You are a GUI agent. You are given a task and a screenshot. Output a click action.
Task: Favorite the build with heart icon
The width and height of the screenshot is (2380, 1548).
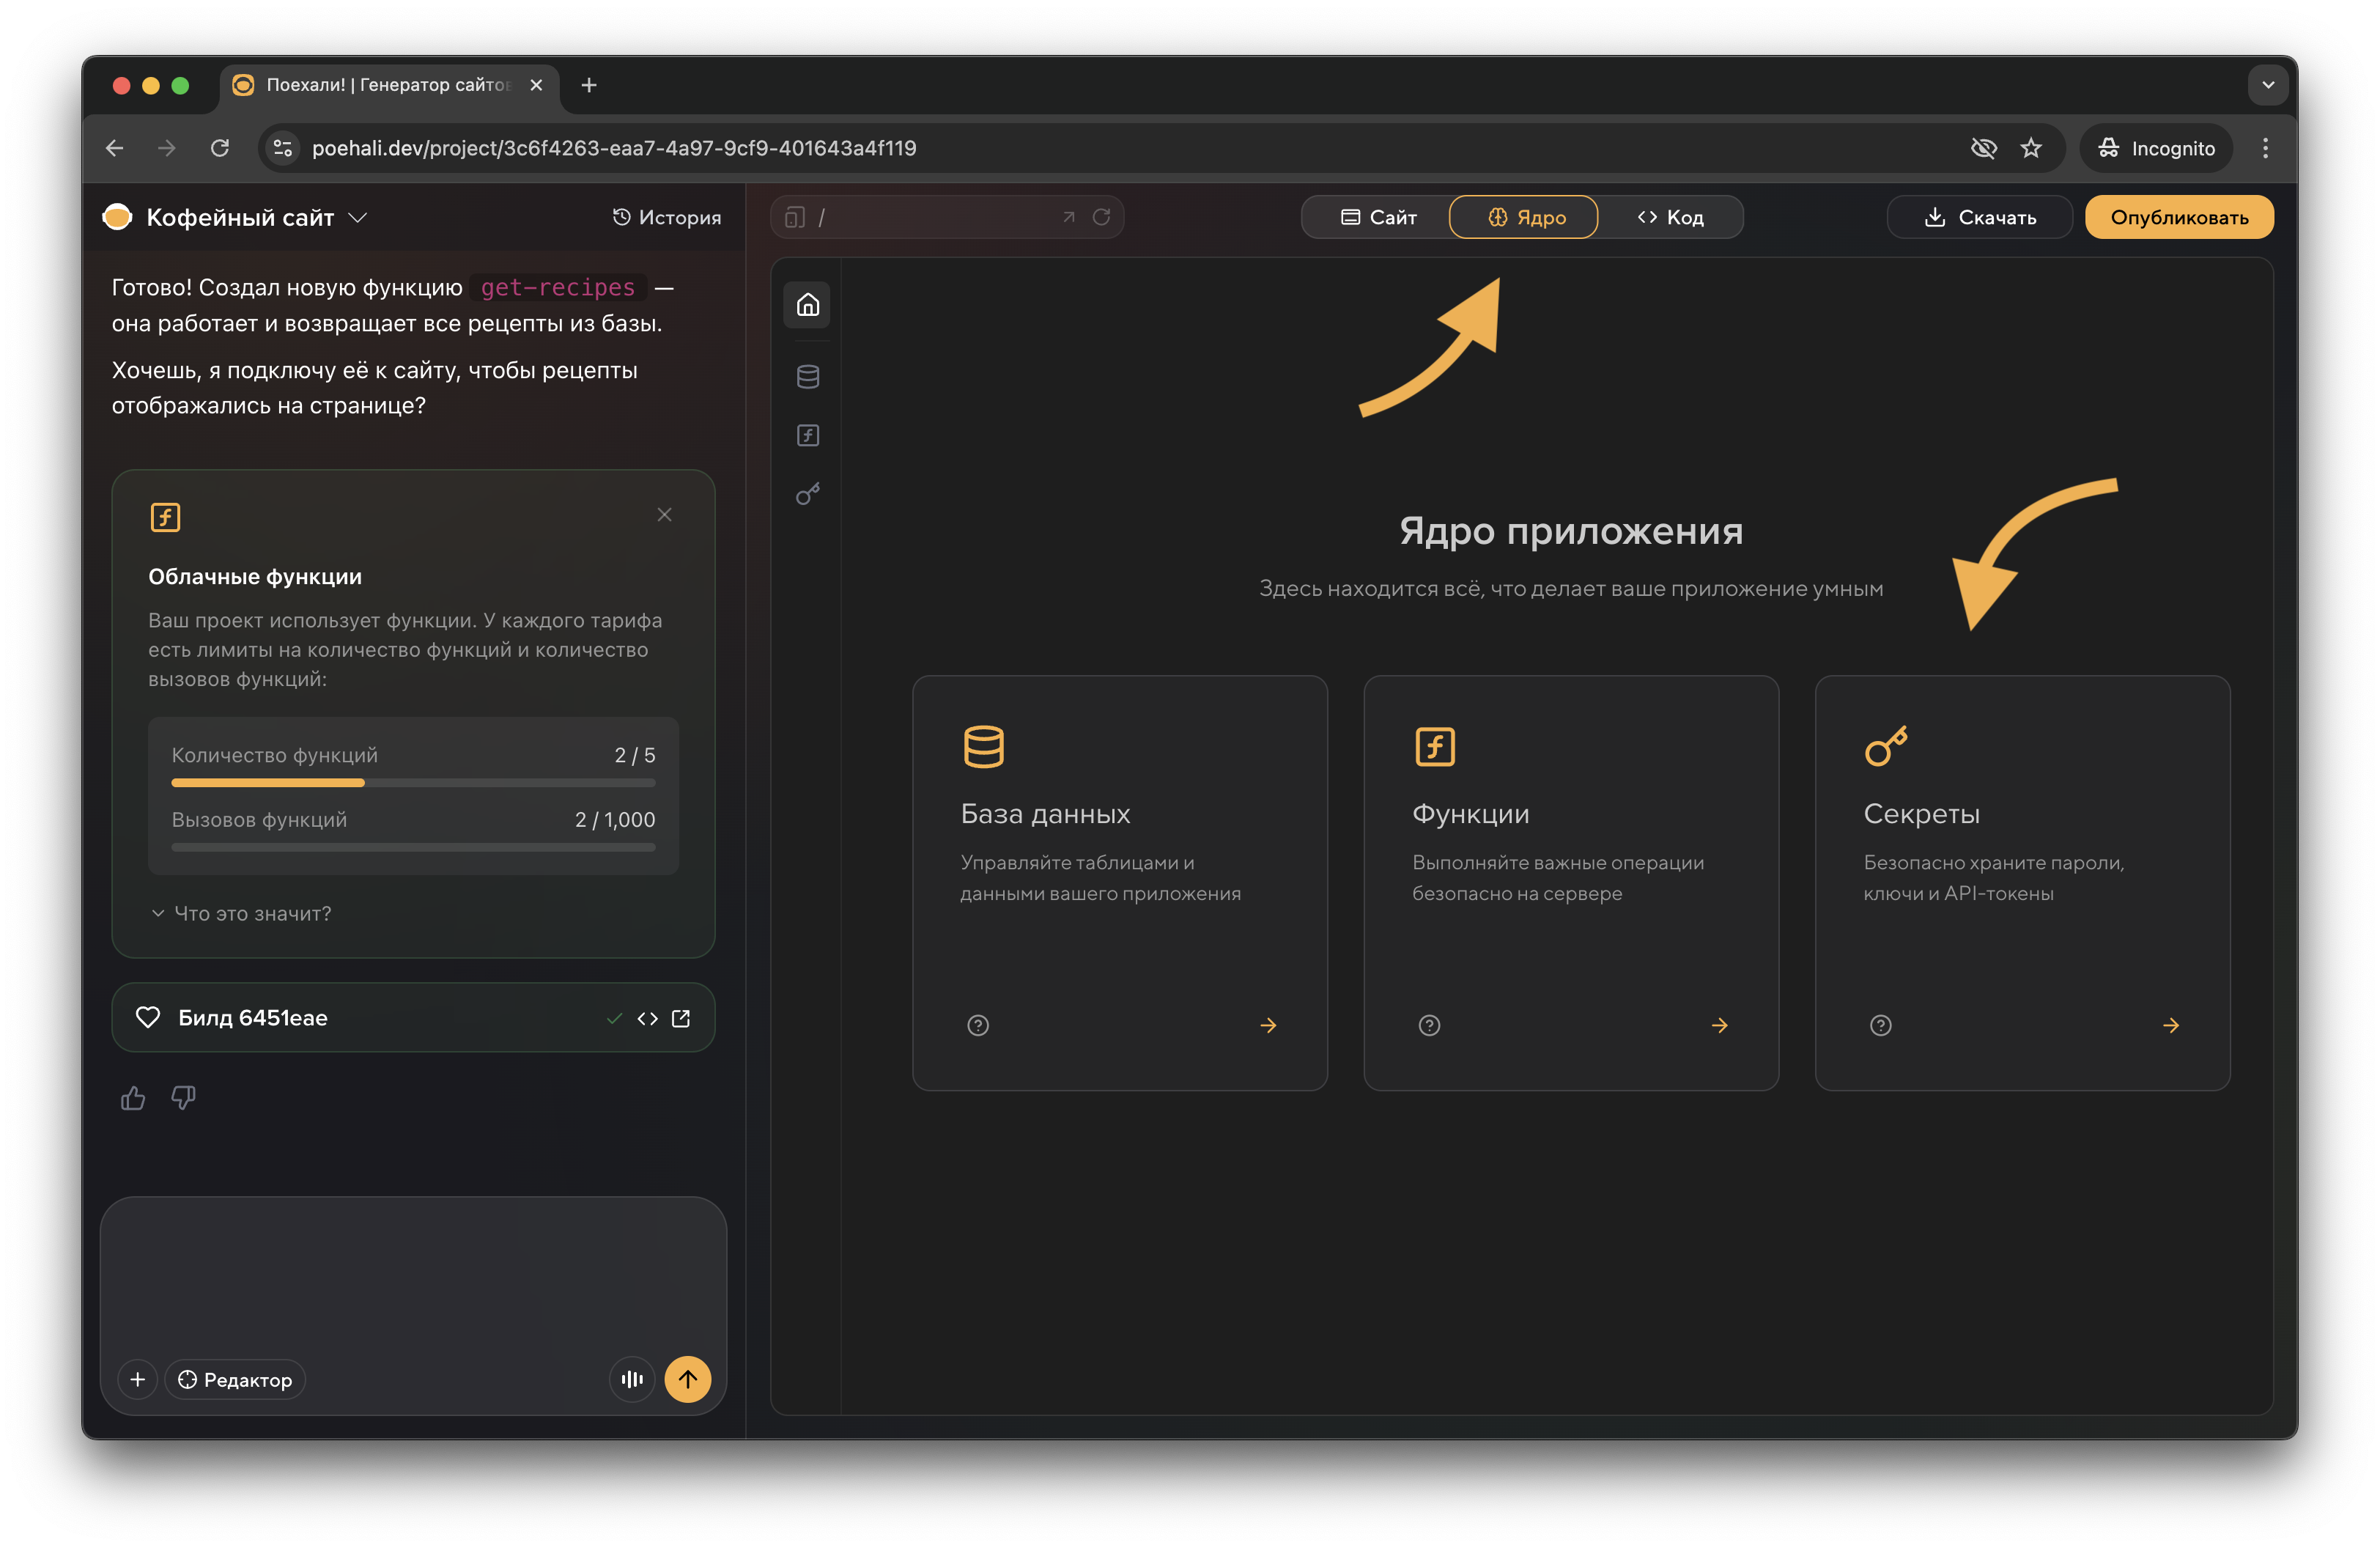point(148,1017)
